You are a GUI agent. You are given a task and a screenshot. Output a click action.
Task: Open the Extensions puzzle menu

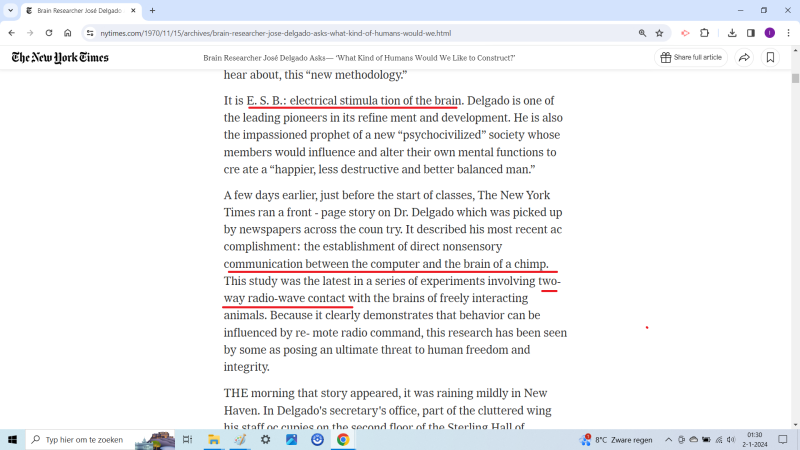[x=704, y=33]
